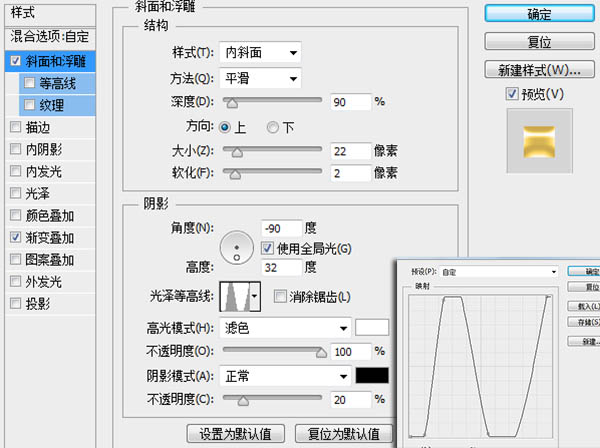This screenshot has width=600, height=448.
Task: Open the 高光模式 dropdown 滤色
Action: [285, 328]
